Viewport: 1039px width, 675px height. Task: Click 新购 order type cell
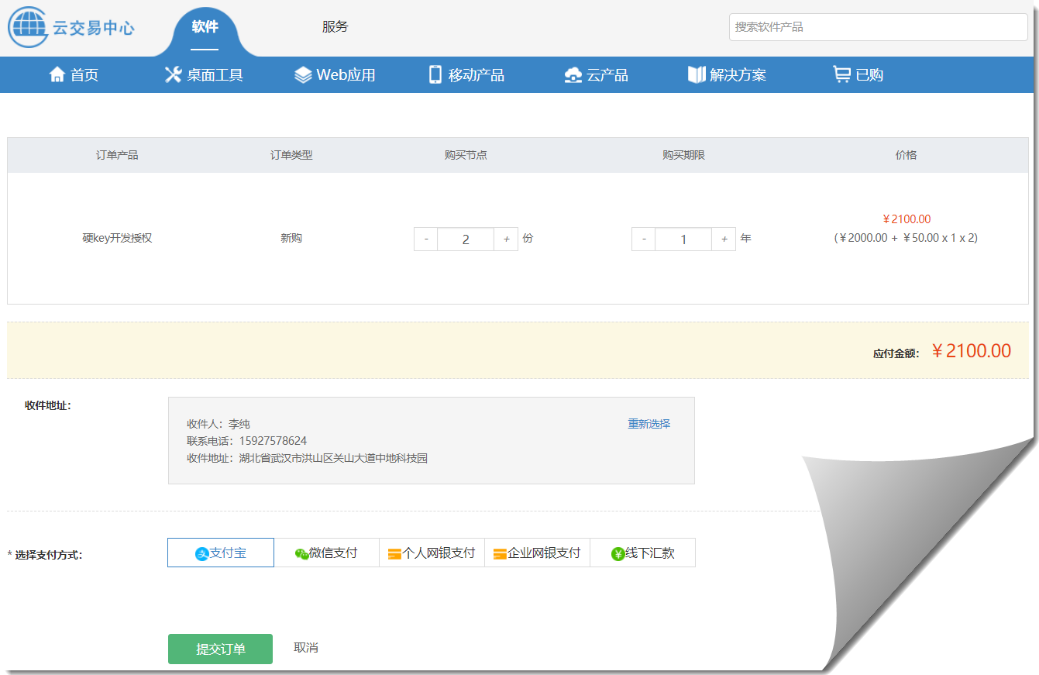pyautogui.click(x=291, y=238)
